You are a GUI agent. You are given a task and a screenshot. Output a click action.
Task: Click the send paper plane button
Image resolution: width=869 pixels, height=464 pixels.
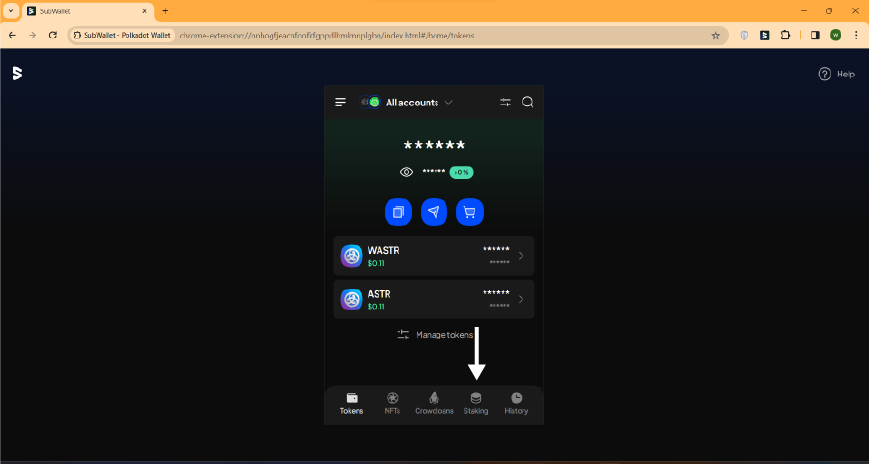pyautogui.click(x=434, y=212)
